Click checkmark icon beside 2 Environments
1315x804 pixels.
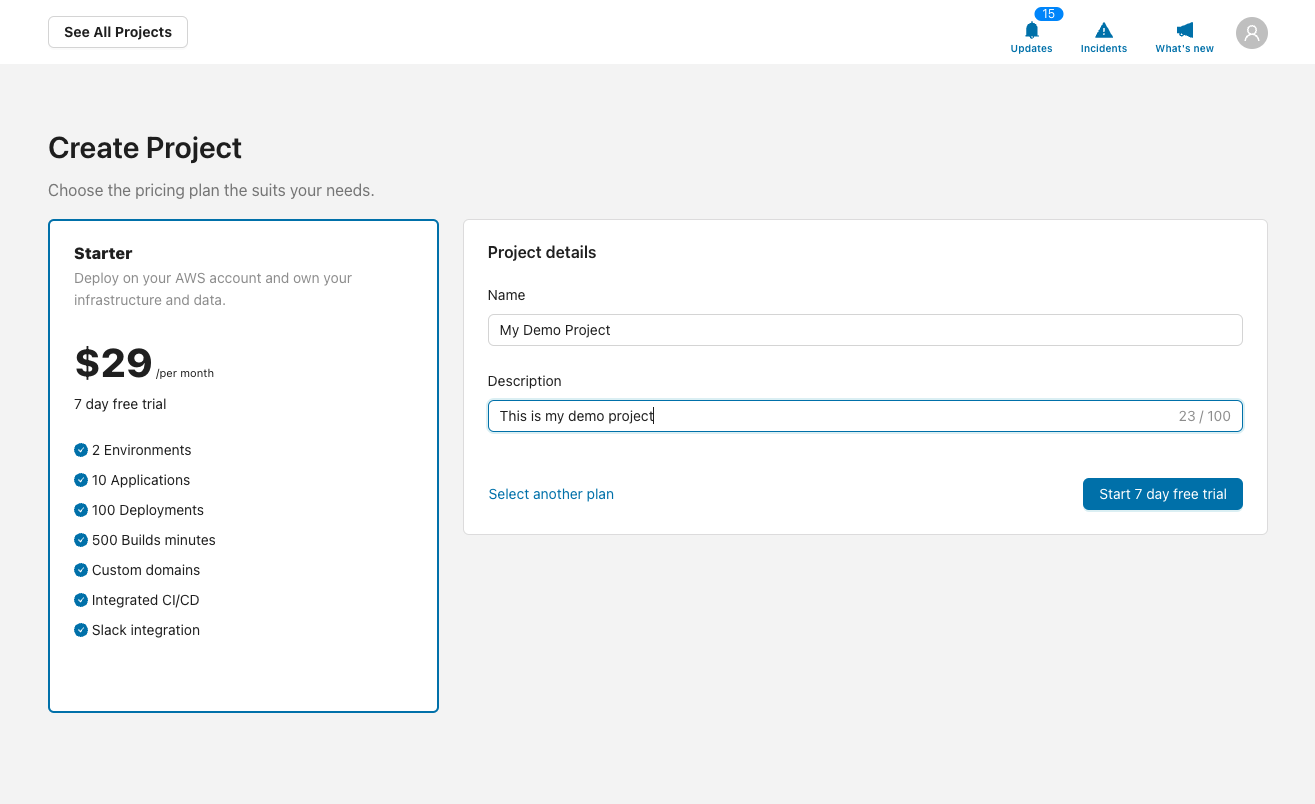coord(81,450)
